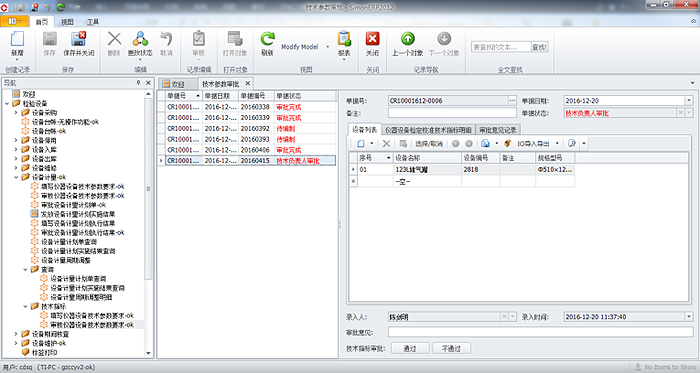The image size is (700, 373).
Task: Click the 更改状态 (Change State) icon
Action: pos(140,39)
